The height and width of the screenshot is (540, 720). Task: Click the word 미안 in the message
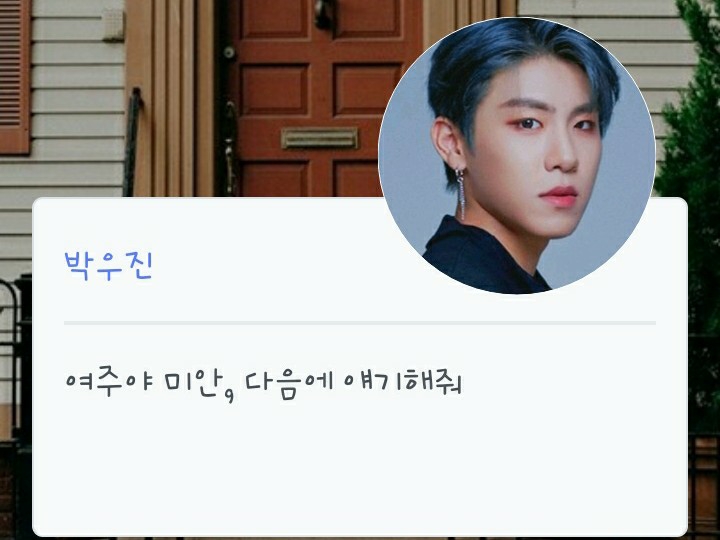[191, 384]
